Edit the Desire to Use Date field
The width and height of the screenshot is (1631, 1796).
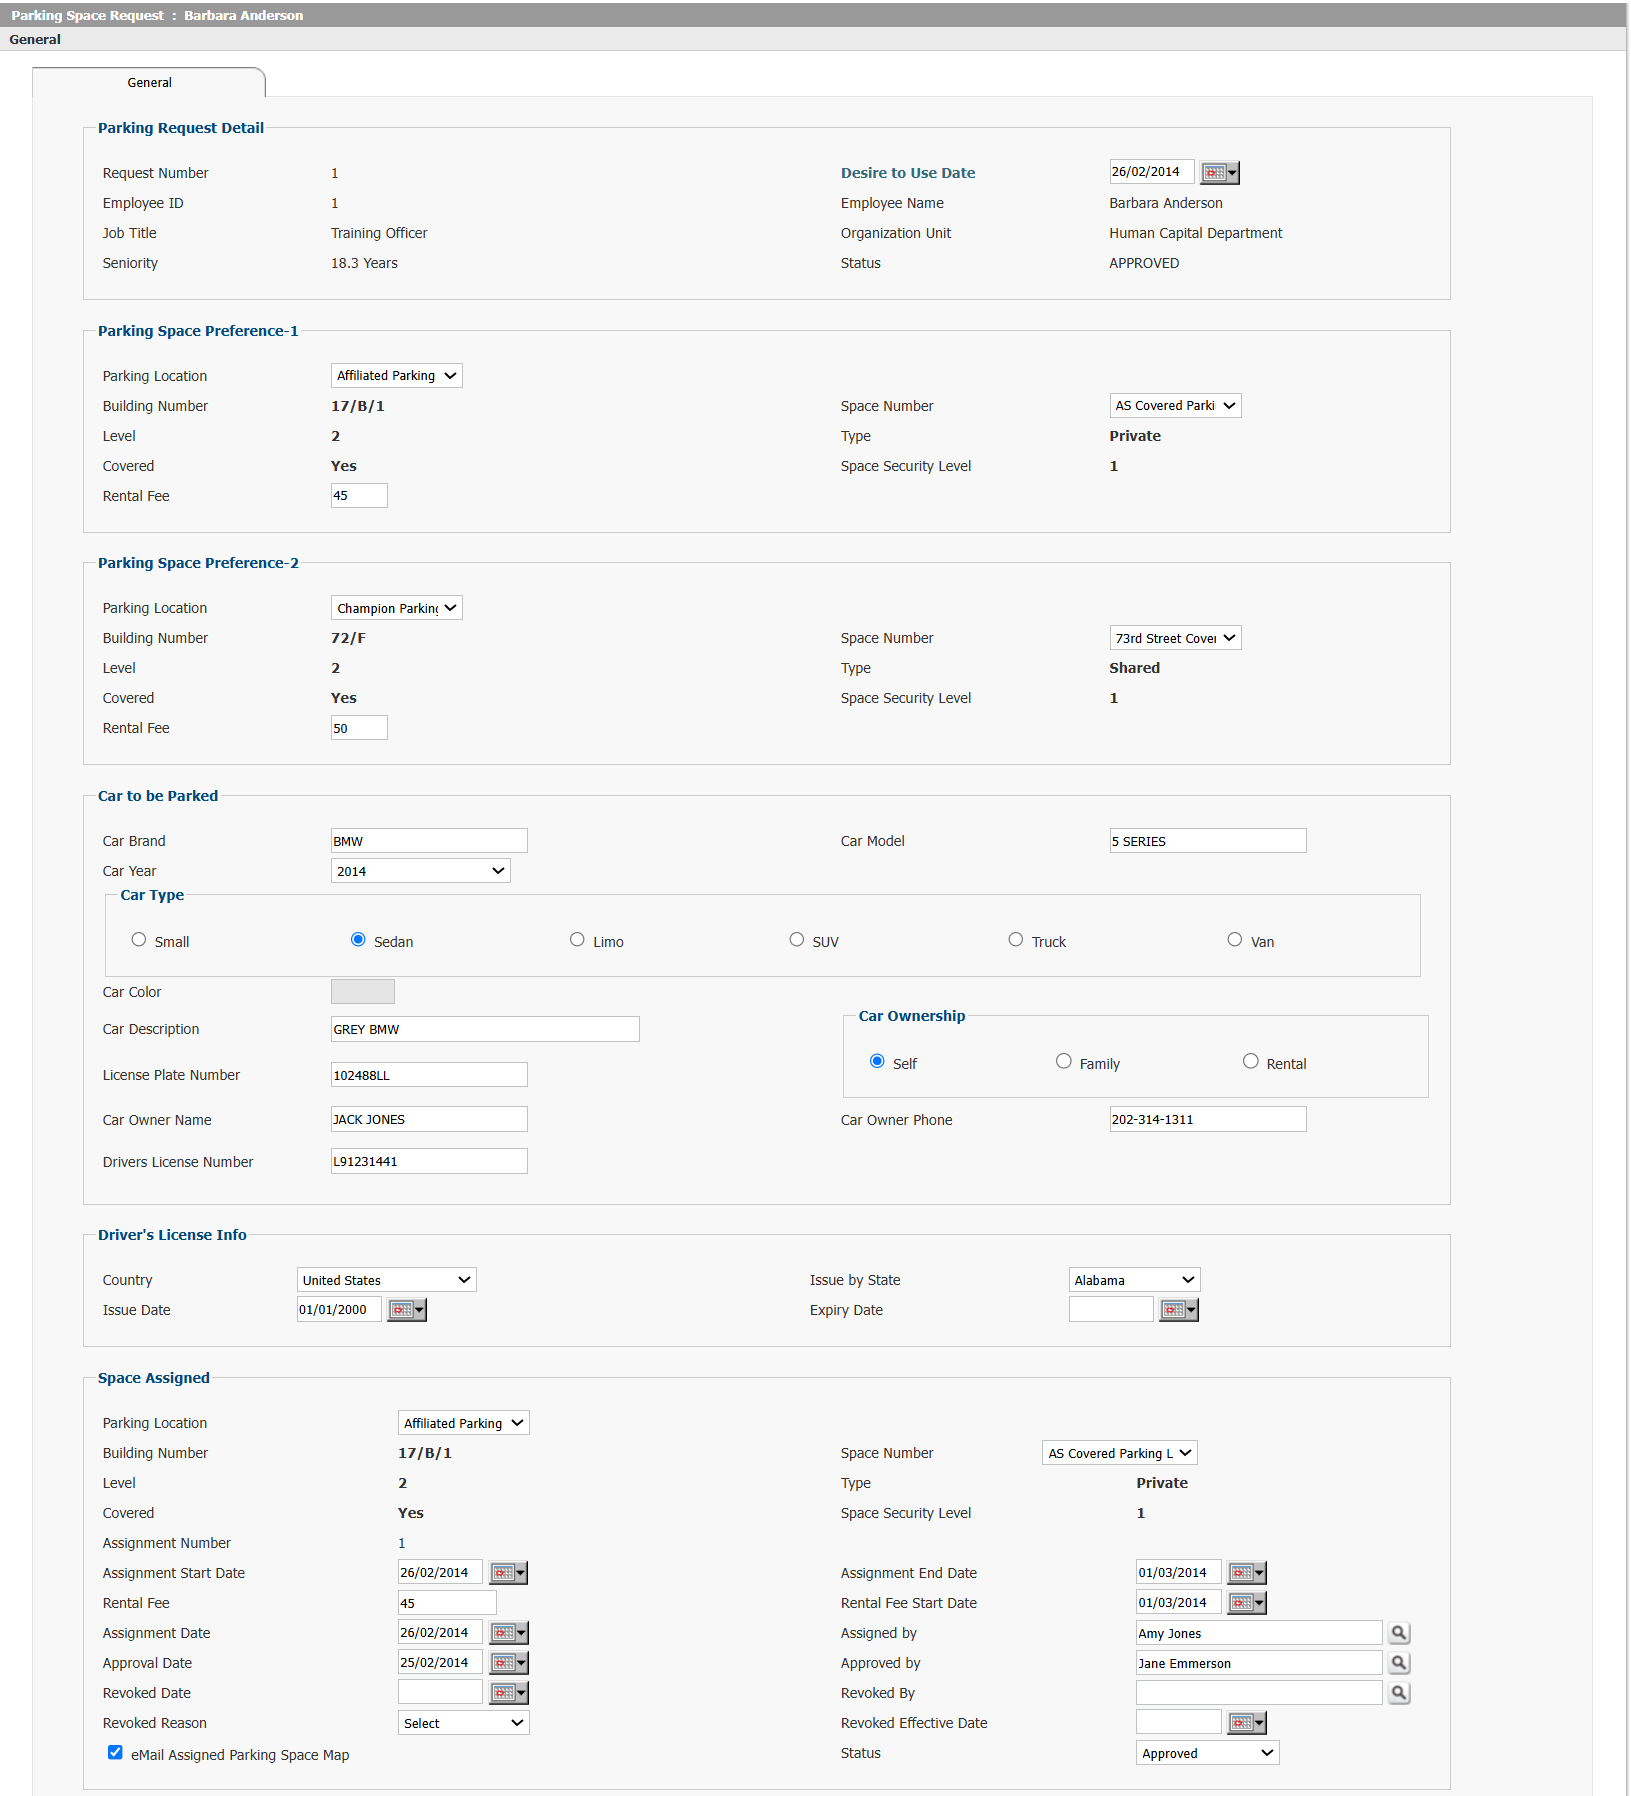point(1152,172)
